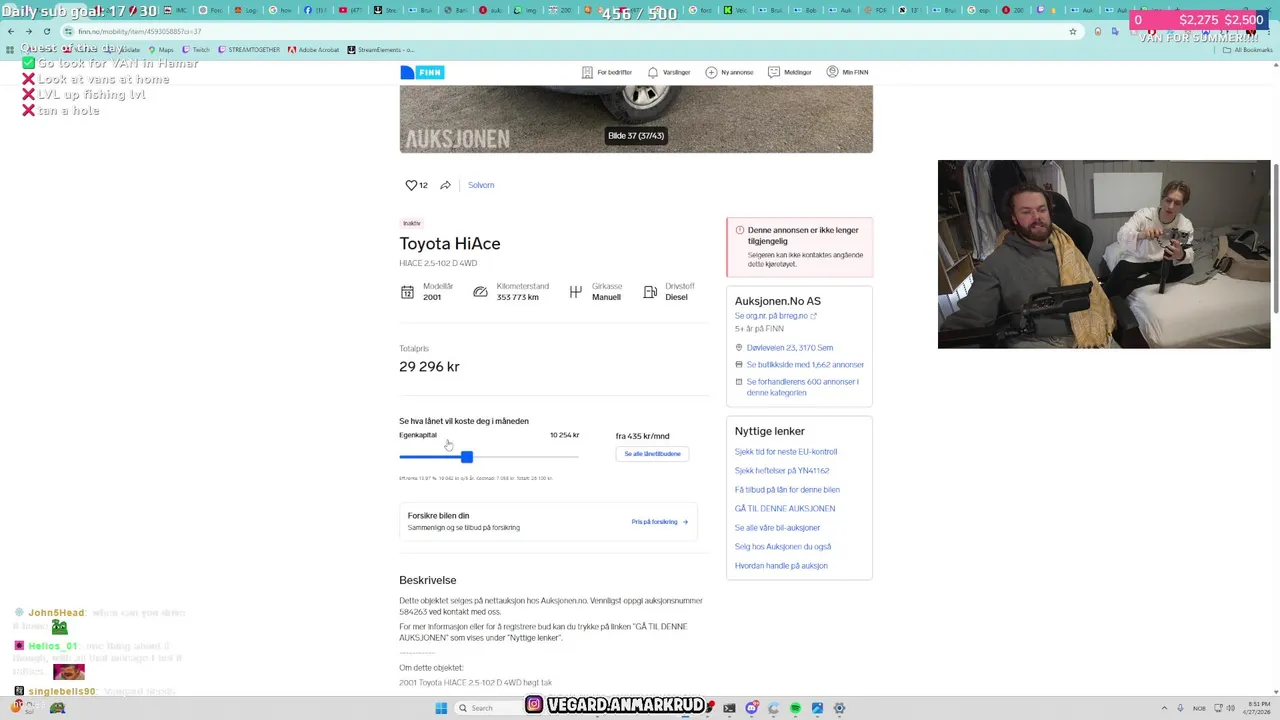The image size is (1280, 720).
Task: Open the Solvorn link
Action: [x=481, y=185]
